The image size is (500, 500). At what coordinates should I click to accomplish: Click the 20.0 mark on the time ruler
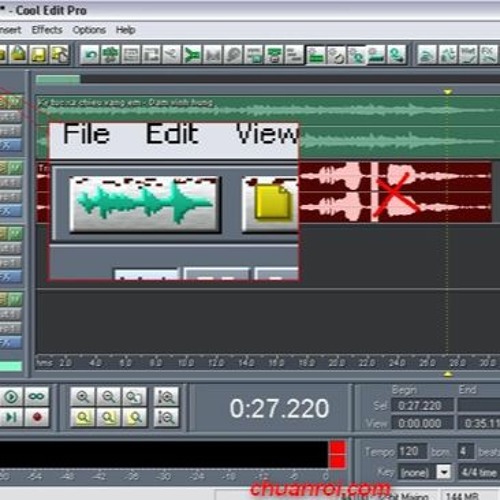click(x=337, y=363)
